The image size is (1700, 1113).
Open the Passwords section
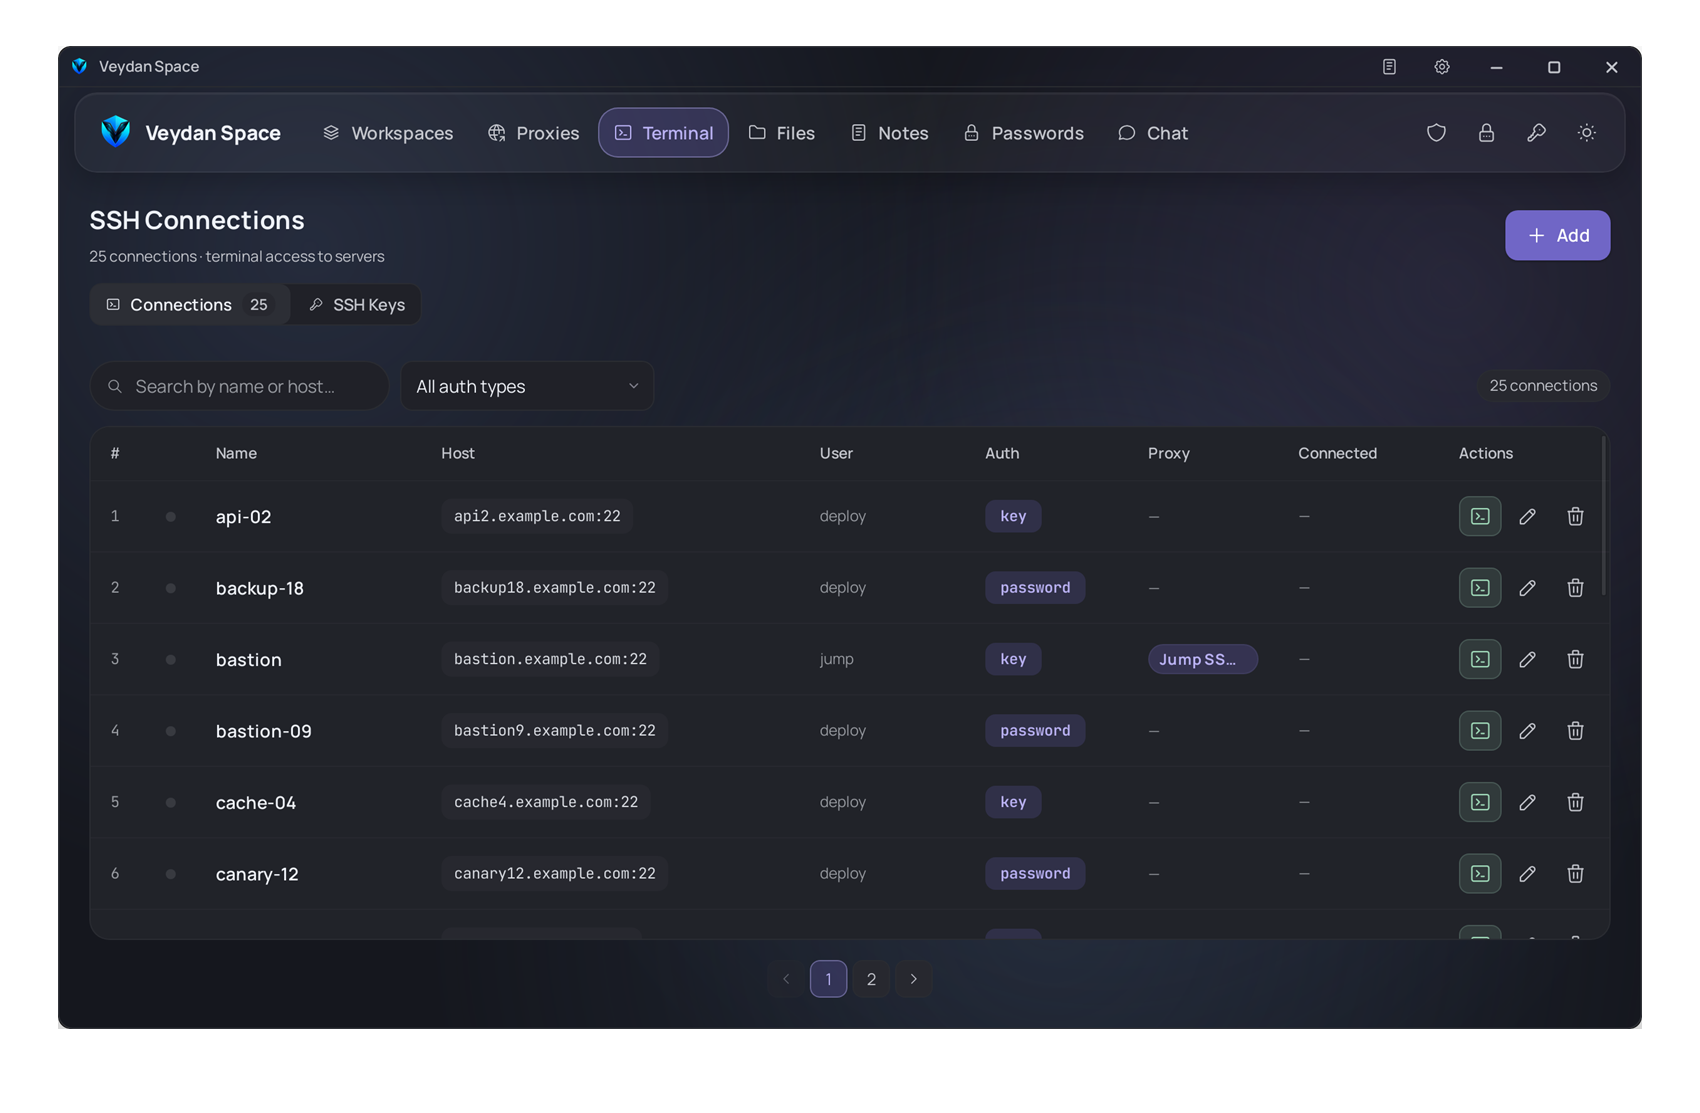coord(1023,133)
